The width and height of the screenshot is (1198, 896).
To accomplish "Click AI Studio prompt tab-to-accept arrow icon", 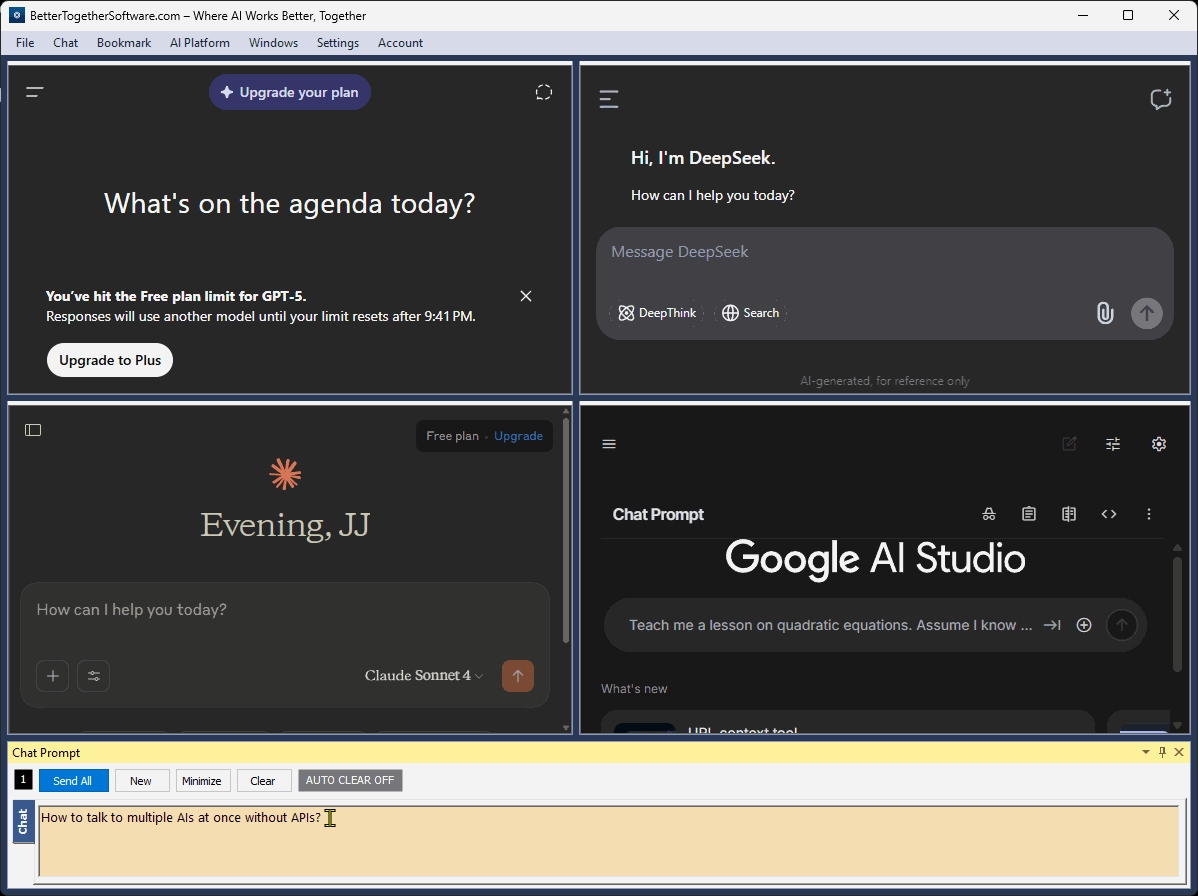I will 1052,626.
